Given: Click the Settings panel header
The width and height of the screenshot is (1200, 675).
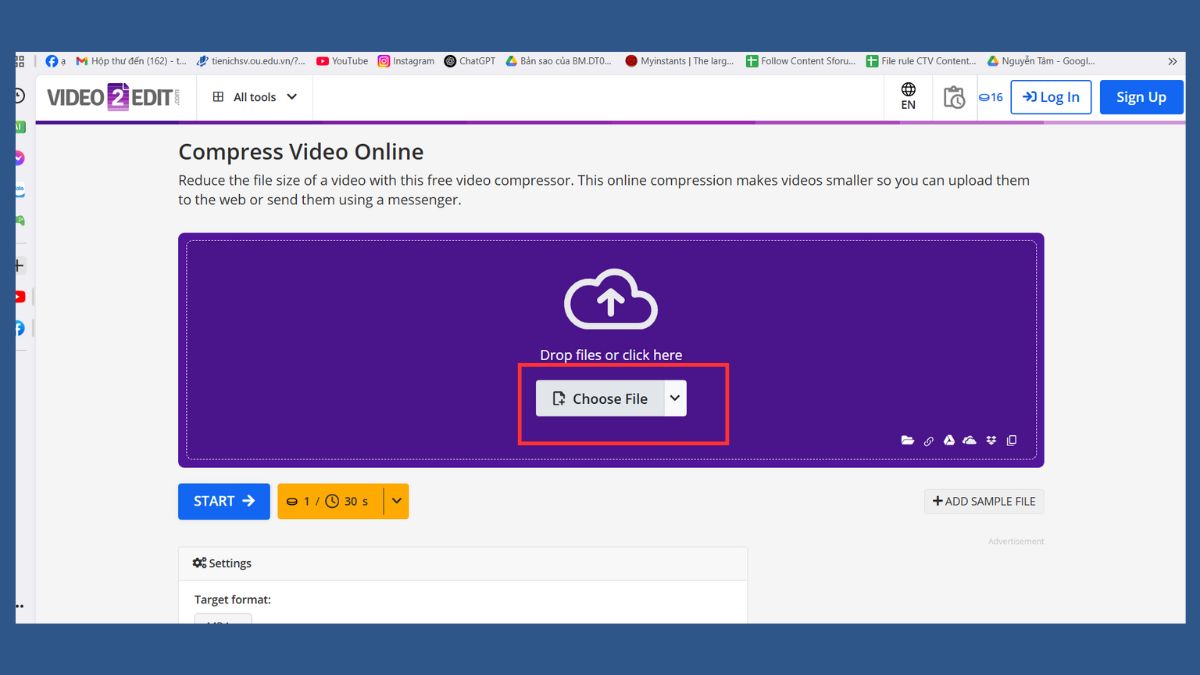Looking at the screenshot, I should pyautogui.click(x=463, y=563).
